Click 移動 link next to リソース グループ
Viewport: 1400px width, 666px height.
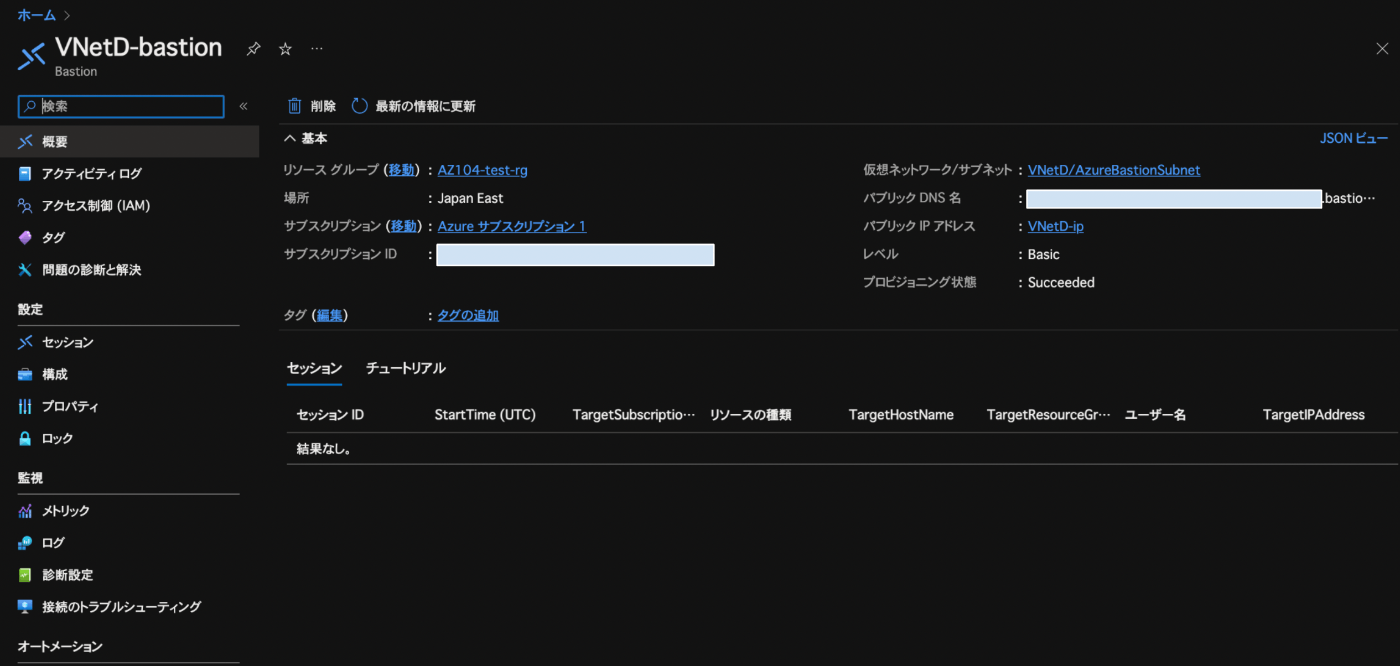[x=401, y=170]
